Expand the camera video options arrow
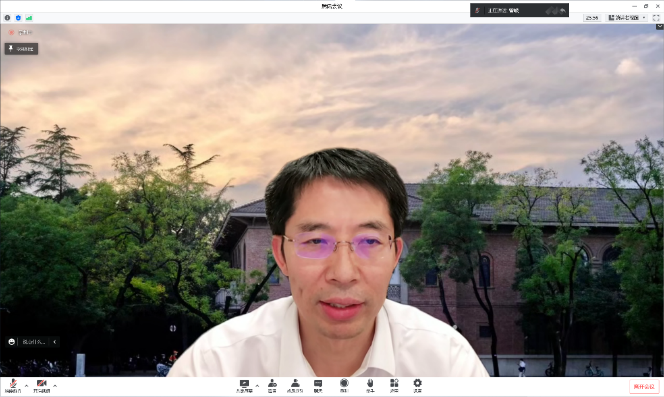Viewport: 664px width, 397px height. [x=55, y=386]
